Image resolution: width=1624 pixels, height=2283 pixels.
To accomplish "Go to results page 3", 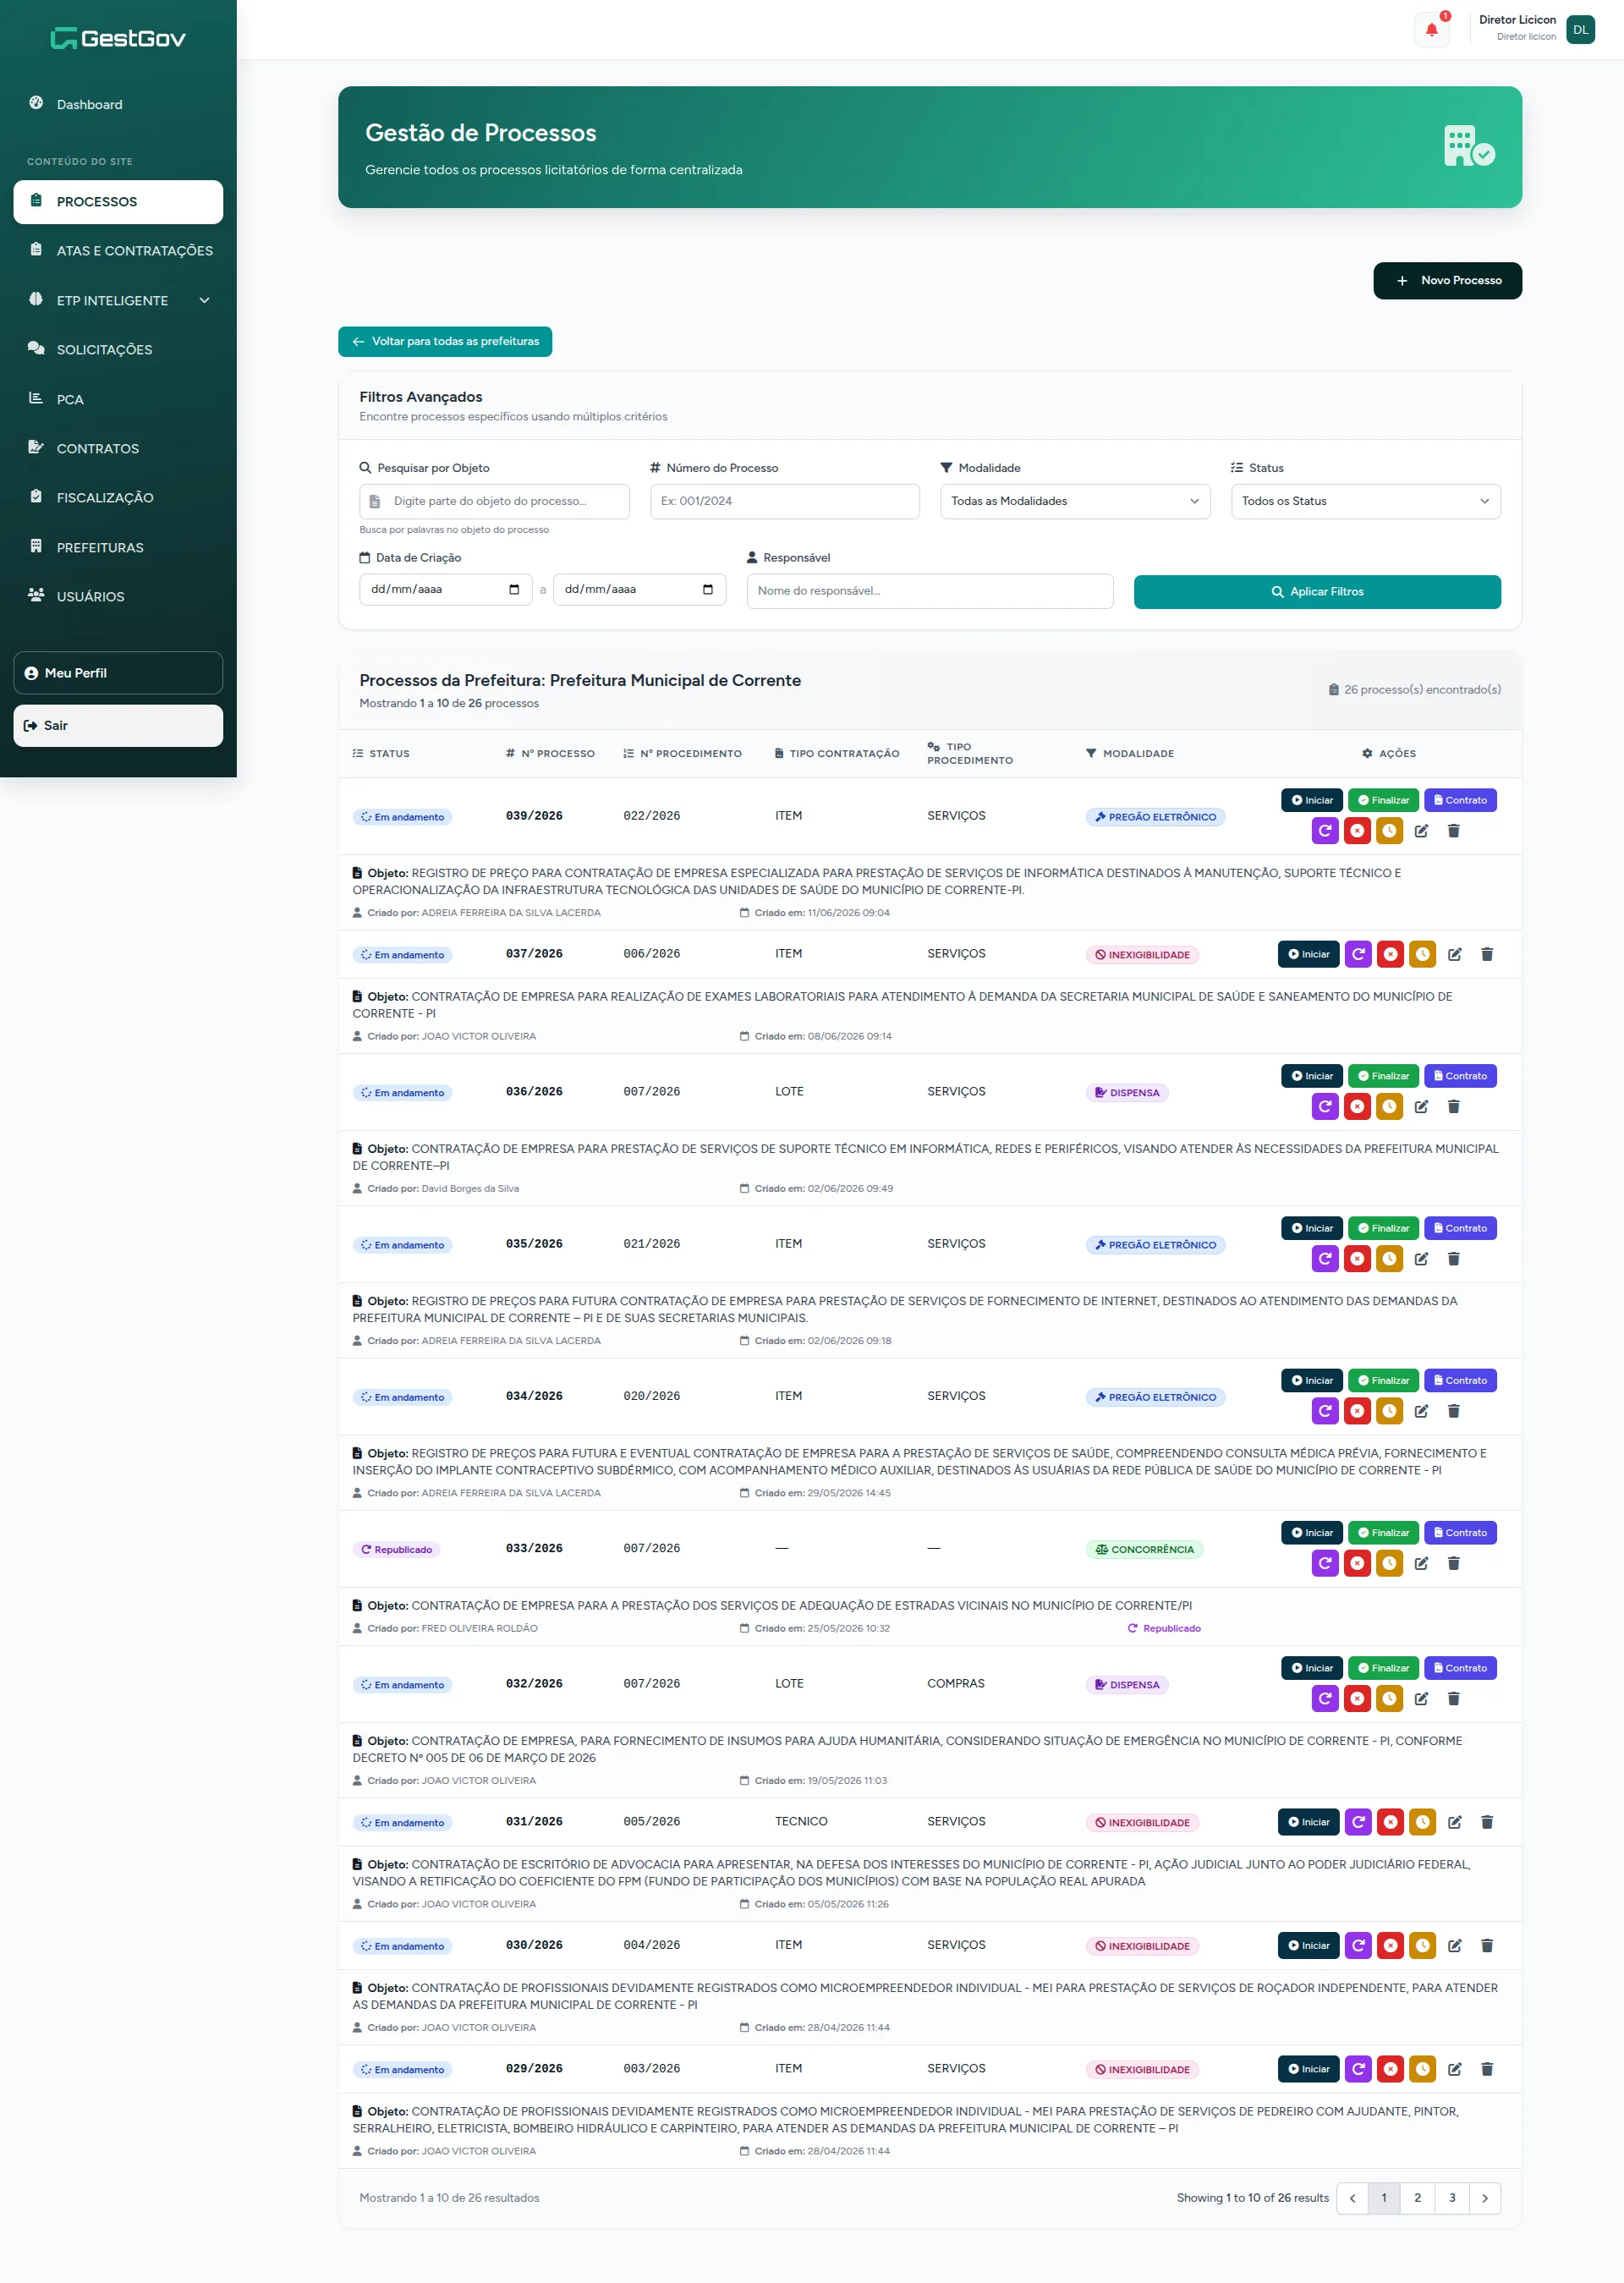I will [x=1452, y=2197].
